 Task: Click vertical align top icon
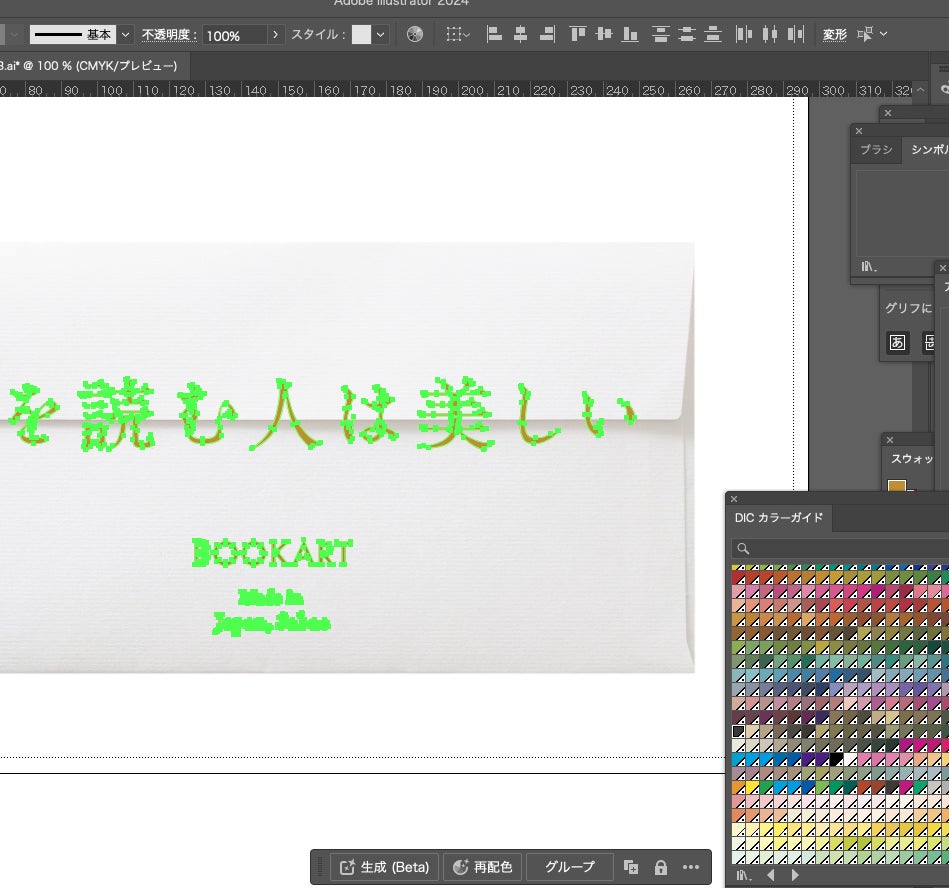(577, 34)
